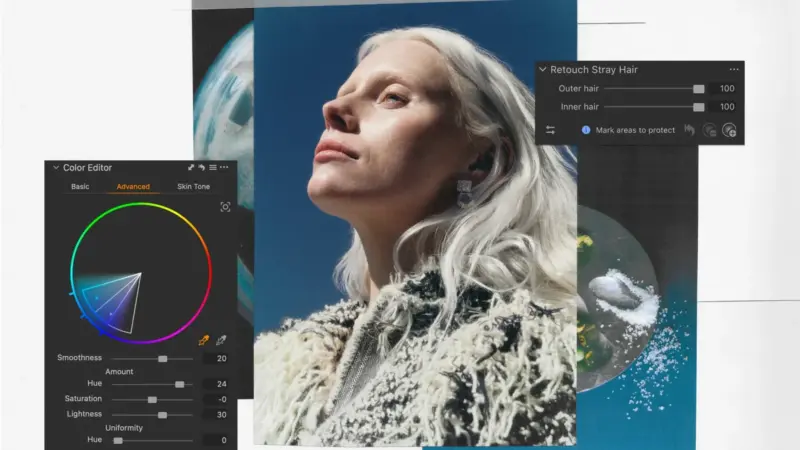Click the Lightness value field showing 30

tap(215, 415)
